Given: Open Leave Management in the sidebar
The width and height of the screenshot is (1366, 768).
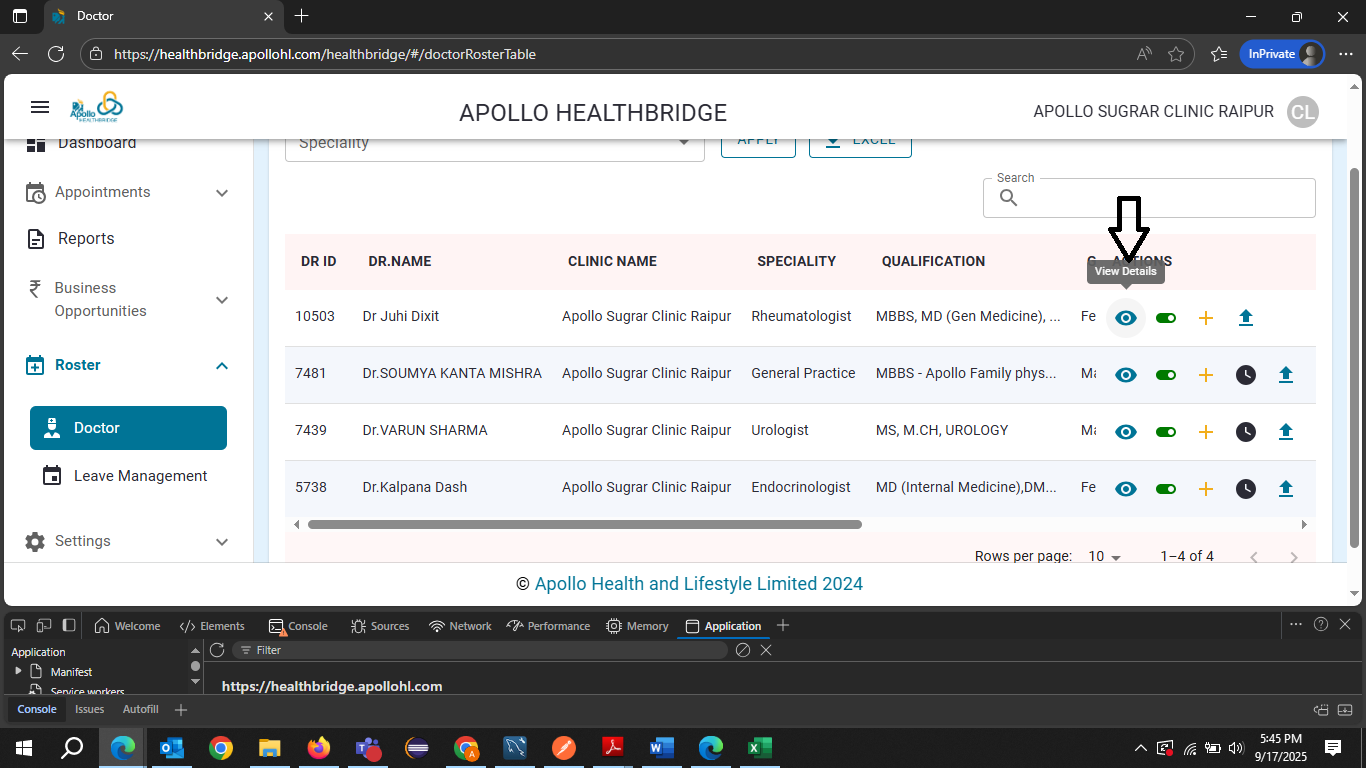Looking at the screenshot, I should [x=140, y=476].
